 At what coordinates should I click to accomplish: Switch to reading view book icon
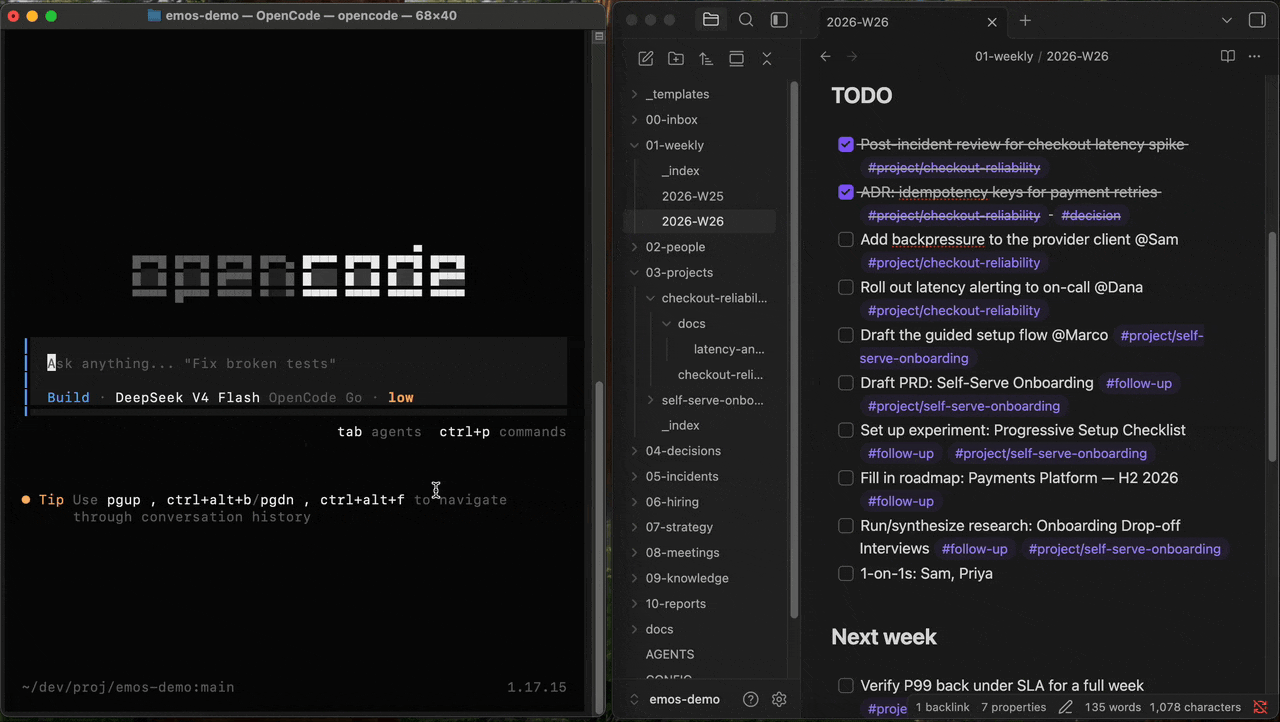click(1228, 56)
